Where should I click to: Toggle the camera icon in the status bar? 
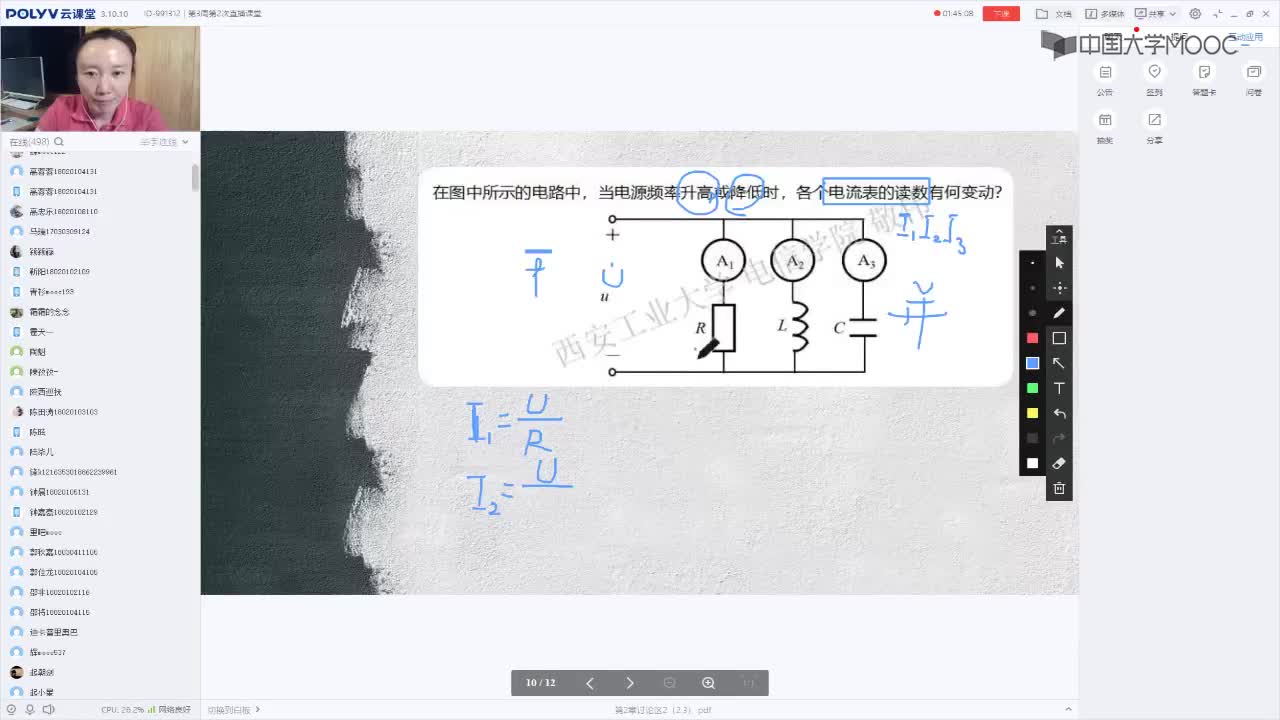point(11,710)
